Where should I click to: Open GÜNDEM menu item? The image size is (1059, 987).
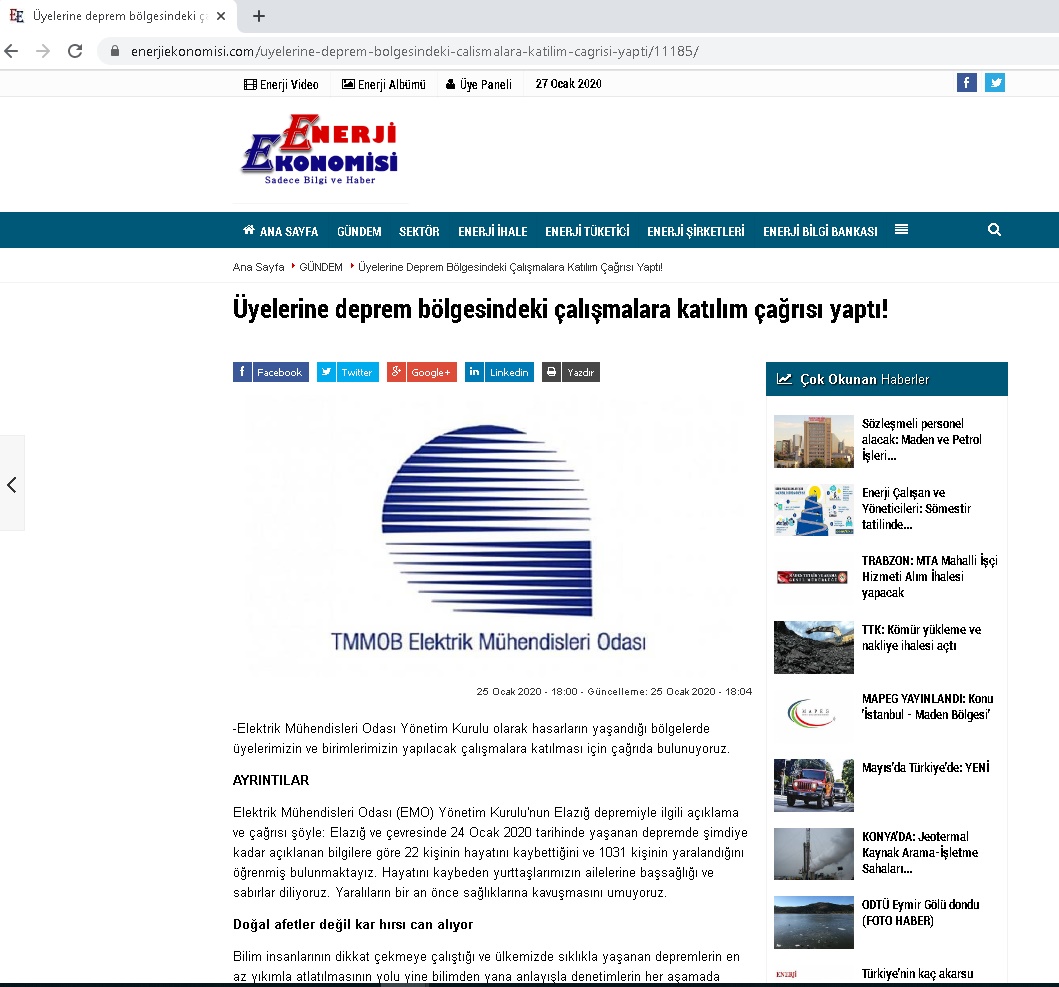tap(359, 231)
